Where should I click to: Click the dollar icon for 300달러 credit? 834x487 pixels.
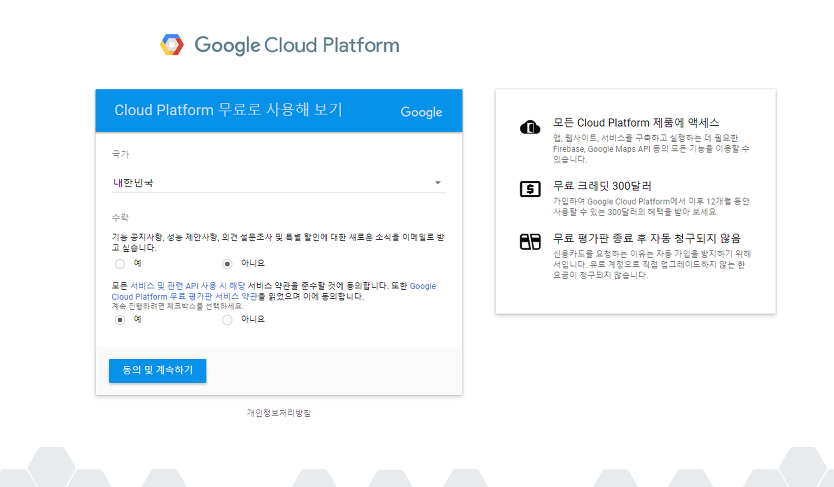click(x=529, y=188)
